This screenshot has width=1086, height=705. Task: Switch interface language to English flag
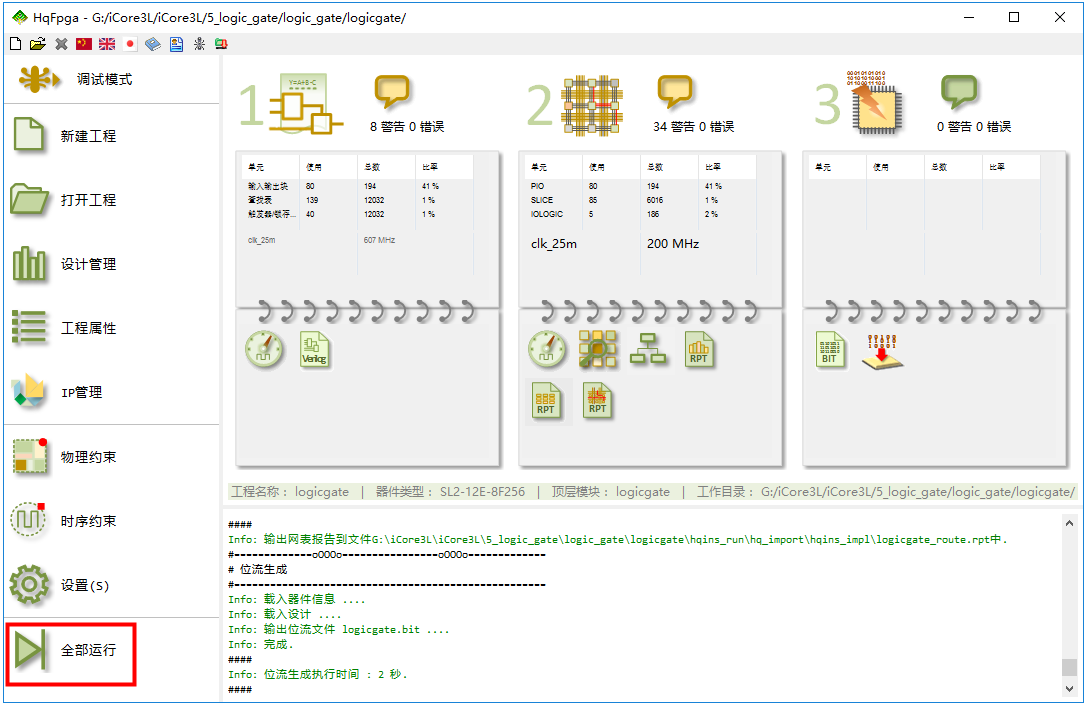[x=106, y=44]
